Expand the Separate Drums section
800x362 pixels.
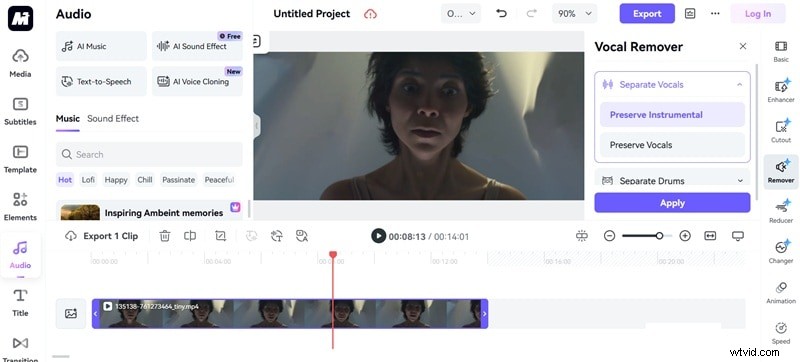coord(740,180)
